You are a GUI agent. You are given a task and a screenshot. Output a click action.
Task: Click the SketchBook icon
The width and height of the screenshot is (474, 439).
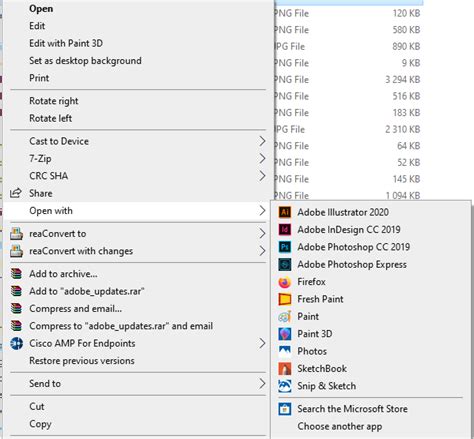285,368
